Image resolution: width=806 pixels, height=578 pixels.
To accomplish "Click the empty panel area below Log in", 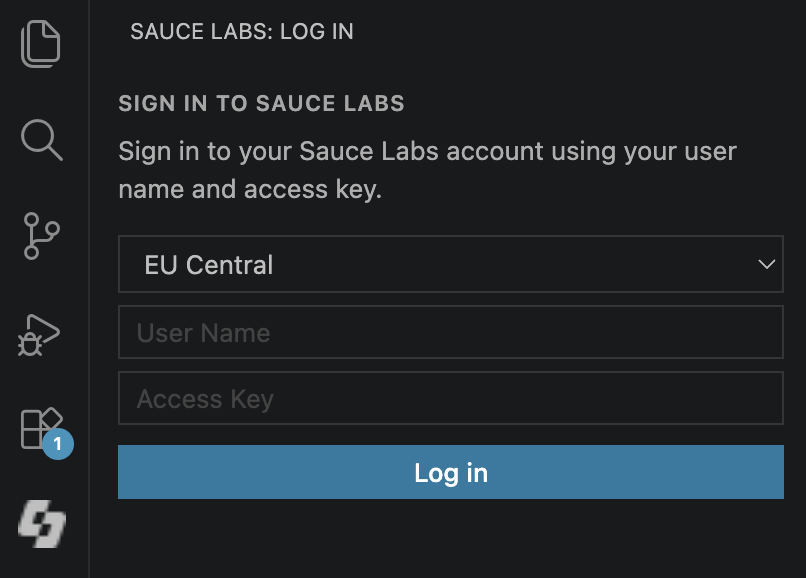I will (x=451, y=538).
